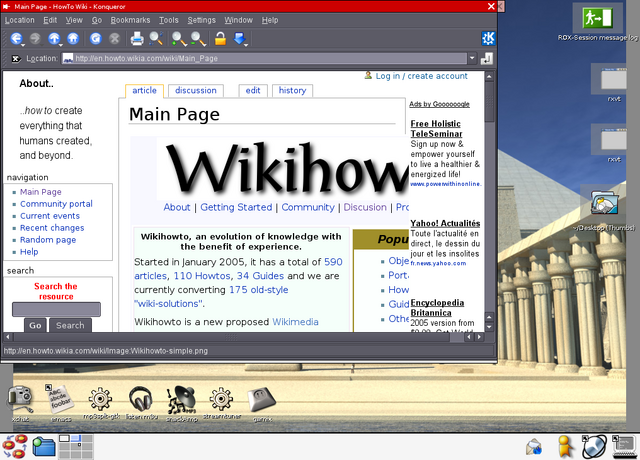Open the globe browser icon in the panel
640x460 pixels.
pos(594,447)
